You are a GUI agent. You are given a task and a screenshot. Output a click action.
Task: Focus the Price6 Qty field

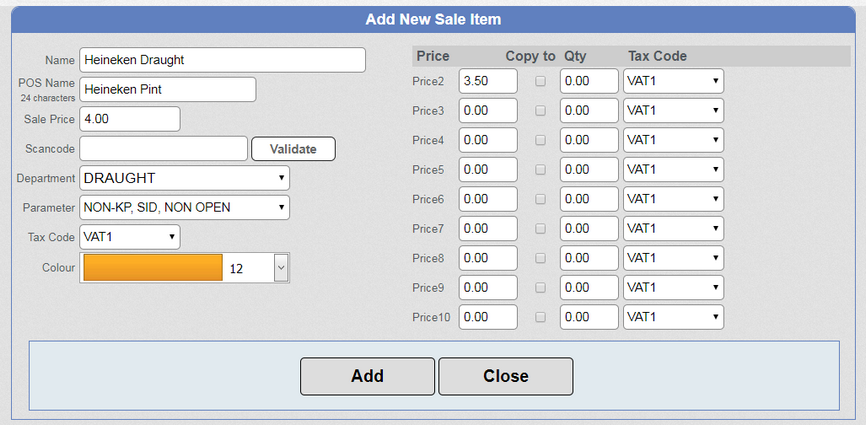coord(589,199)
